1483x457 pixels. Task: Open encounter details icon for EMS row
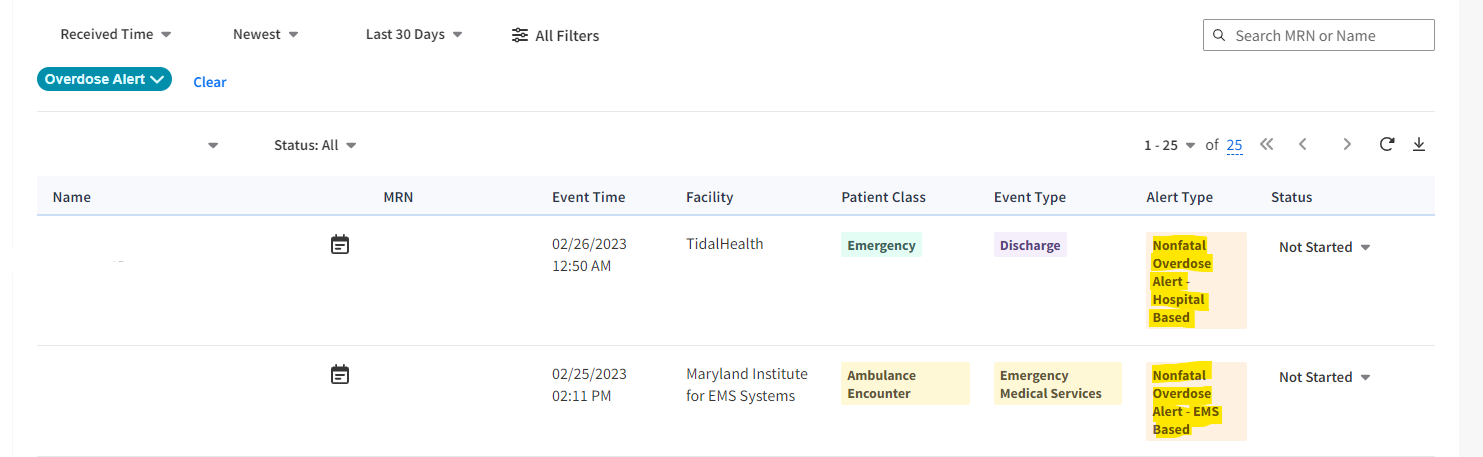[340, 375]
